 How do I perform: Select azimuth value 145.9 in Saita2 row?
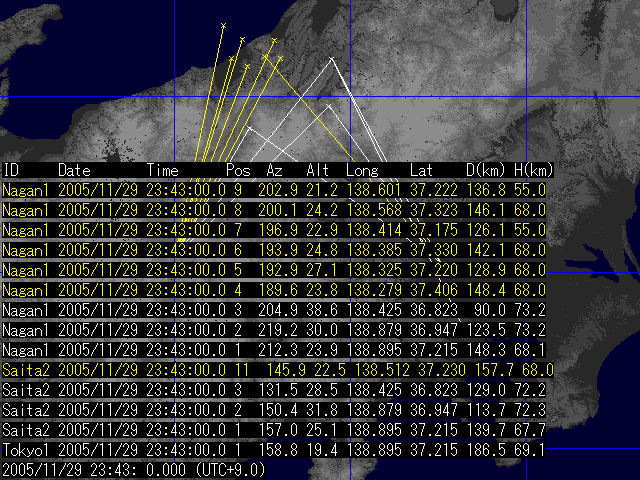(286, 370)
